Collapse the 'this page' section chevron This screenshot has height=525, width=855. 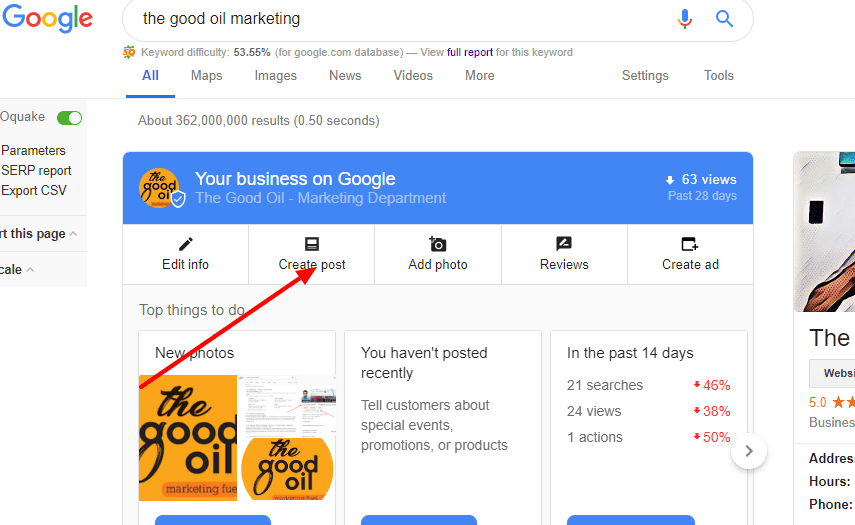(74, 234)
